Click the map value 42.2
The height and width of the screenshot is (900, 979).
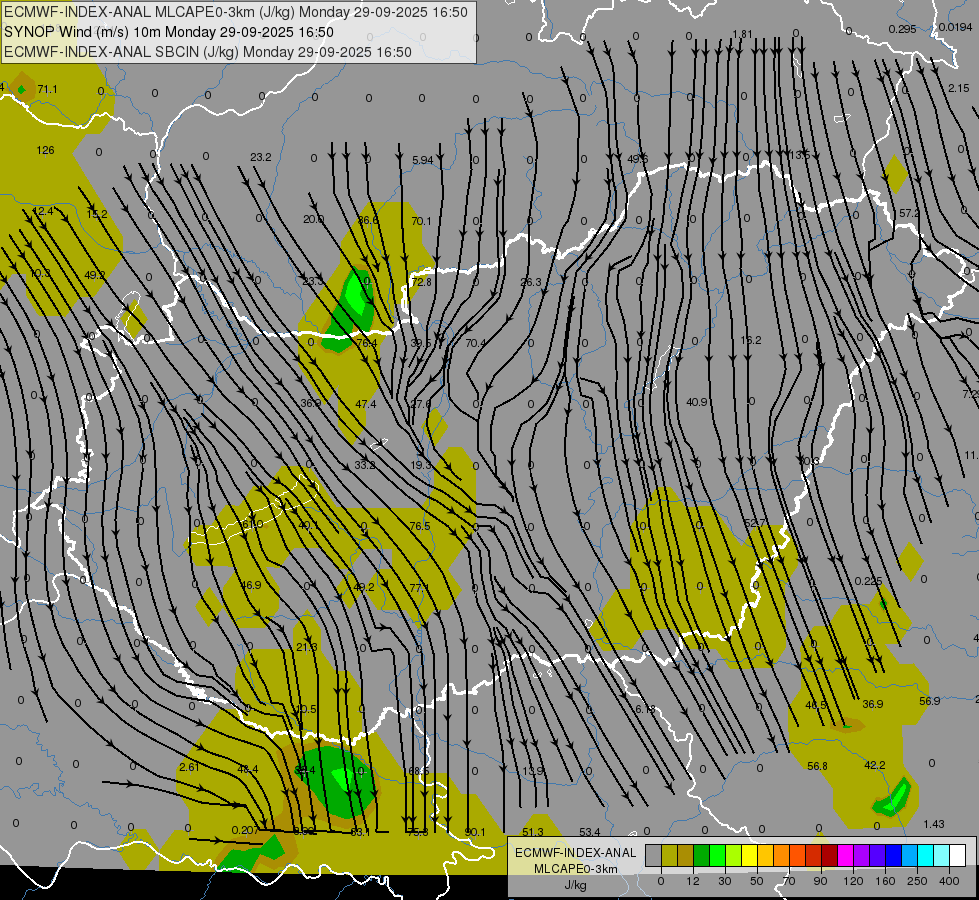[x=875, y=766]
